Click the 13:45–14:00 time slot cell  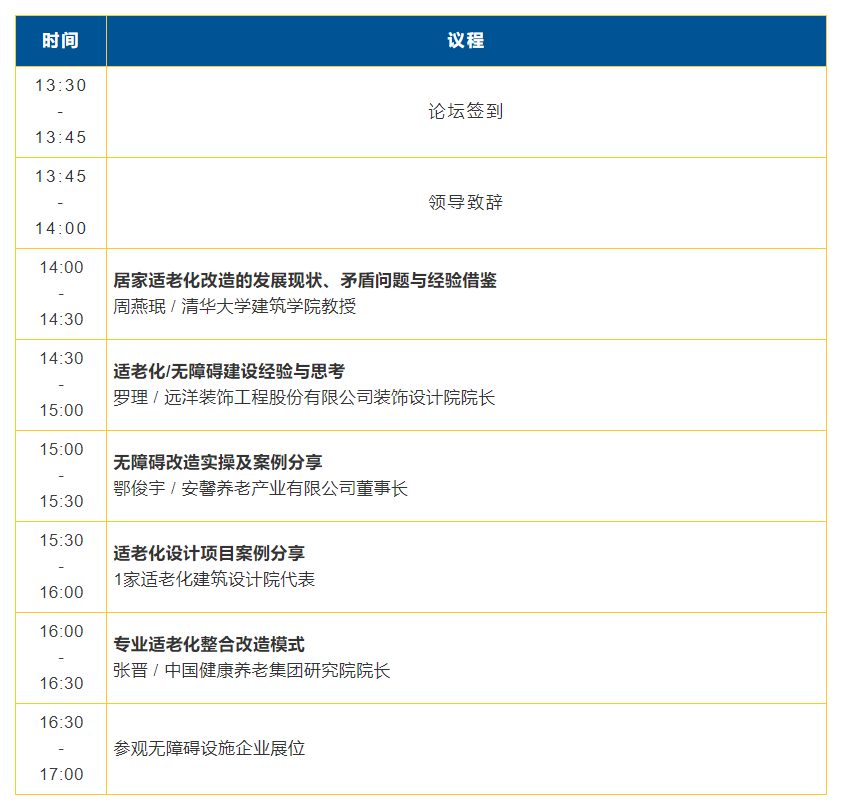pos(60,203)
